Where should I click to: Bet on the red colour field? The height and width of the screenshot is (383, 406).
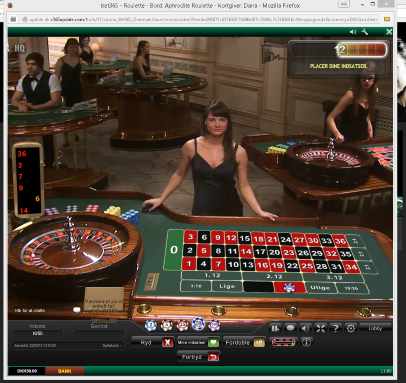point(289,287)
